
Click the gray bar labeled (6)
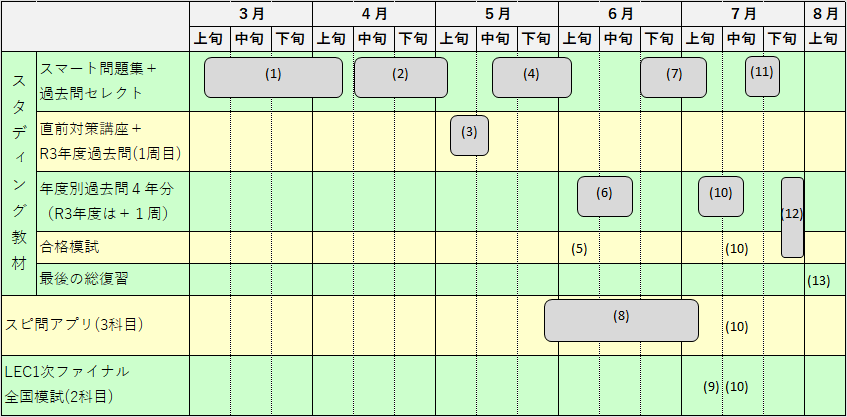click(604, 196)
